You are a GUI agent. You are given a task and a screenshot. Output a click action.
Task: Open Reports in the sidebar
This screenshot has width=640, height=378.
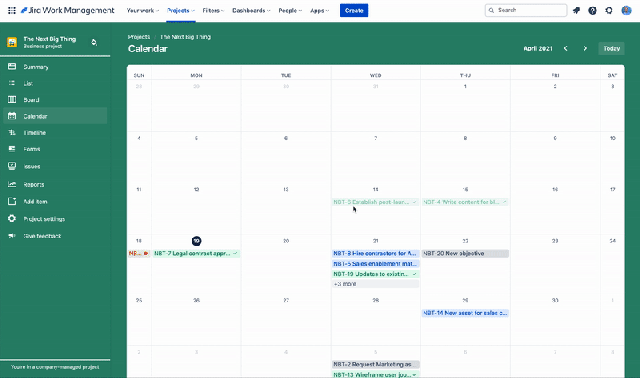tap(34, 185)
